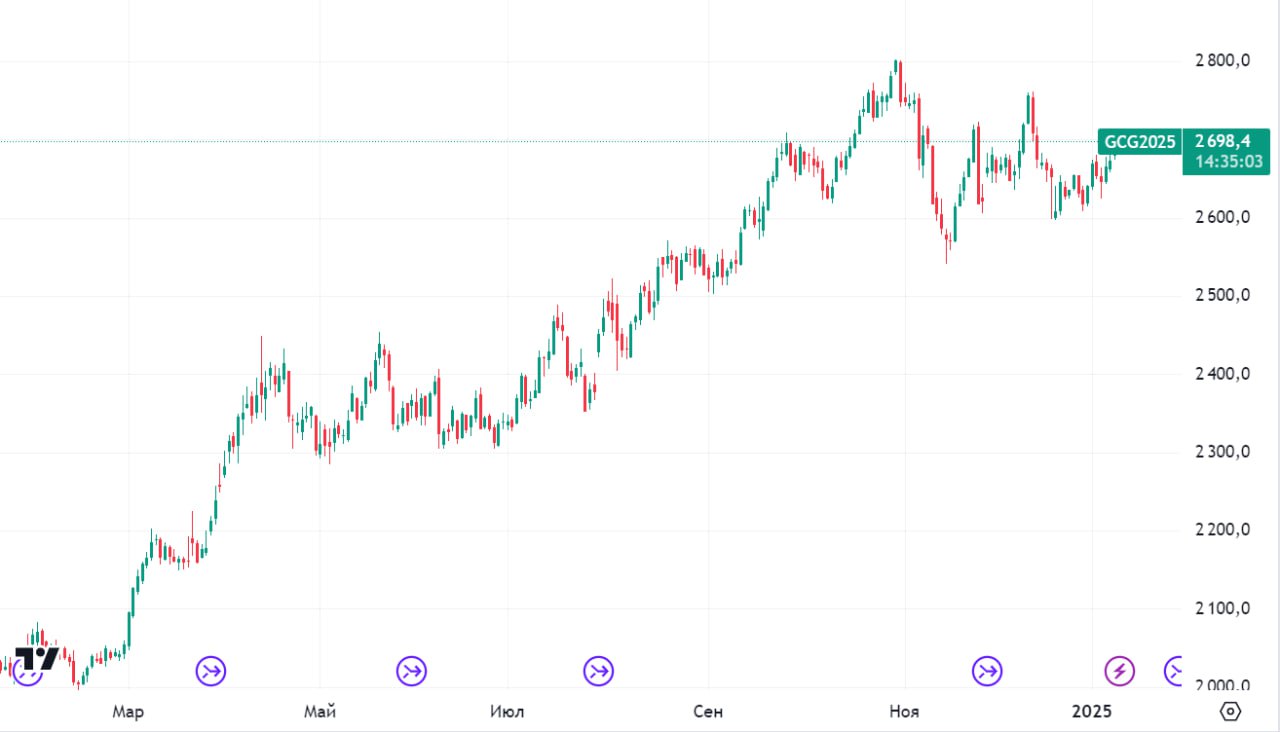Click the Май label on time axis
This screenshot has width=1280, height=732.
click(319, 712)
